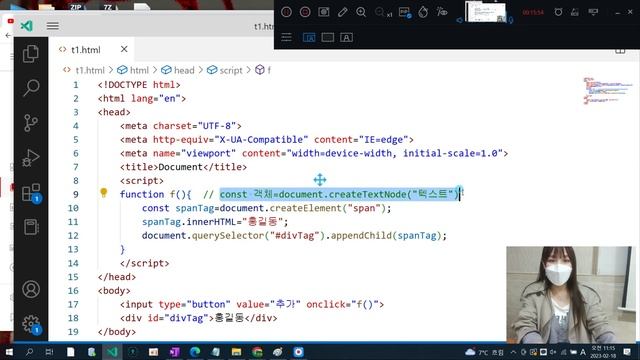This screenshot has width=640, height=360.
Task: Open the recorder display options dropdown
Action: pyautogui.click(x=593, y=12)
